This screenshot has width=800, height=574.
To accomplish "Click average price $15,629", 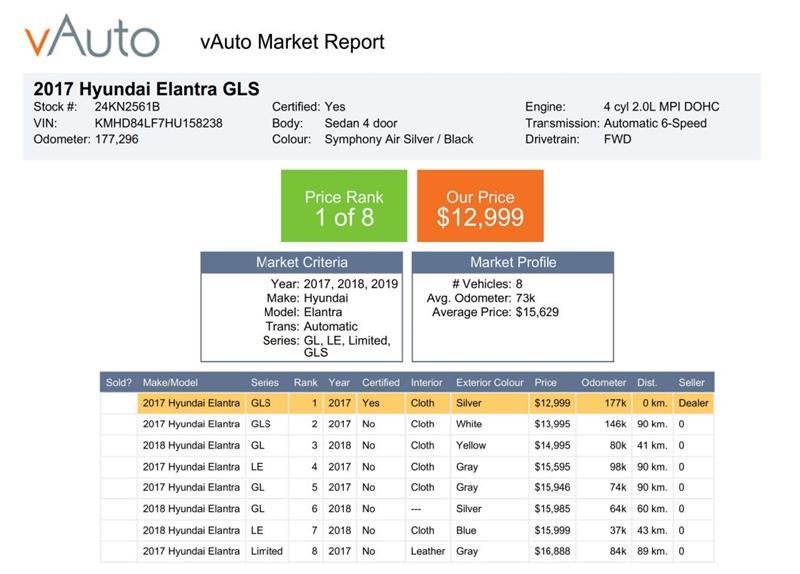I will pos(537,312).
